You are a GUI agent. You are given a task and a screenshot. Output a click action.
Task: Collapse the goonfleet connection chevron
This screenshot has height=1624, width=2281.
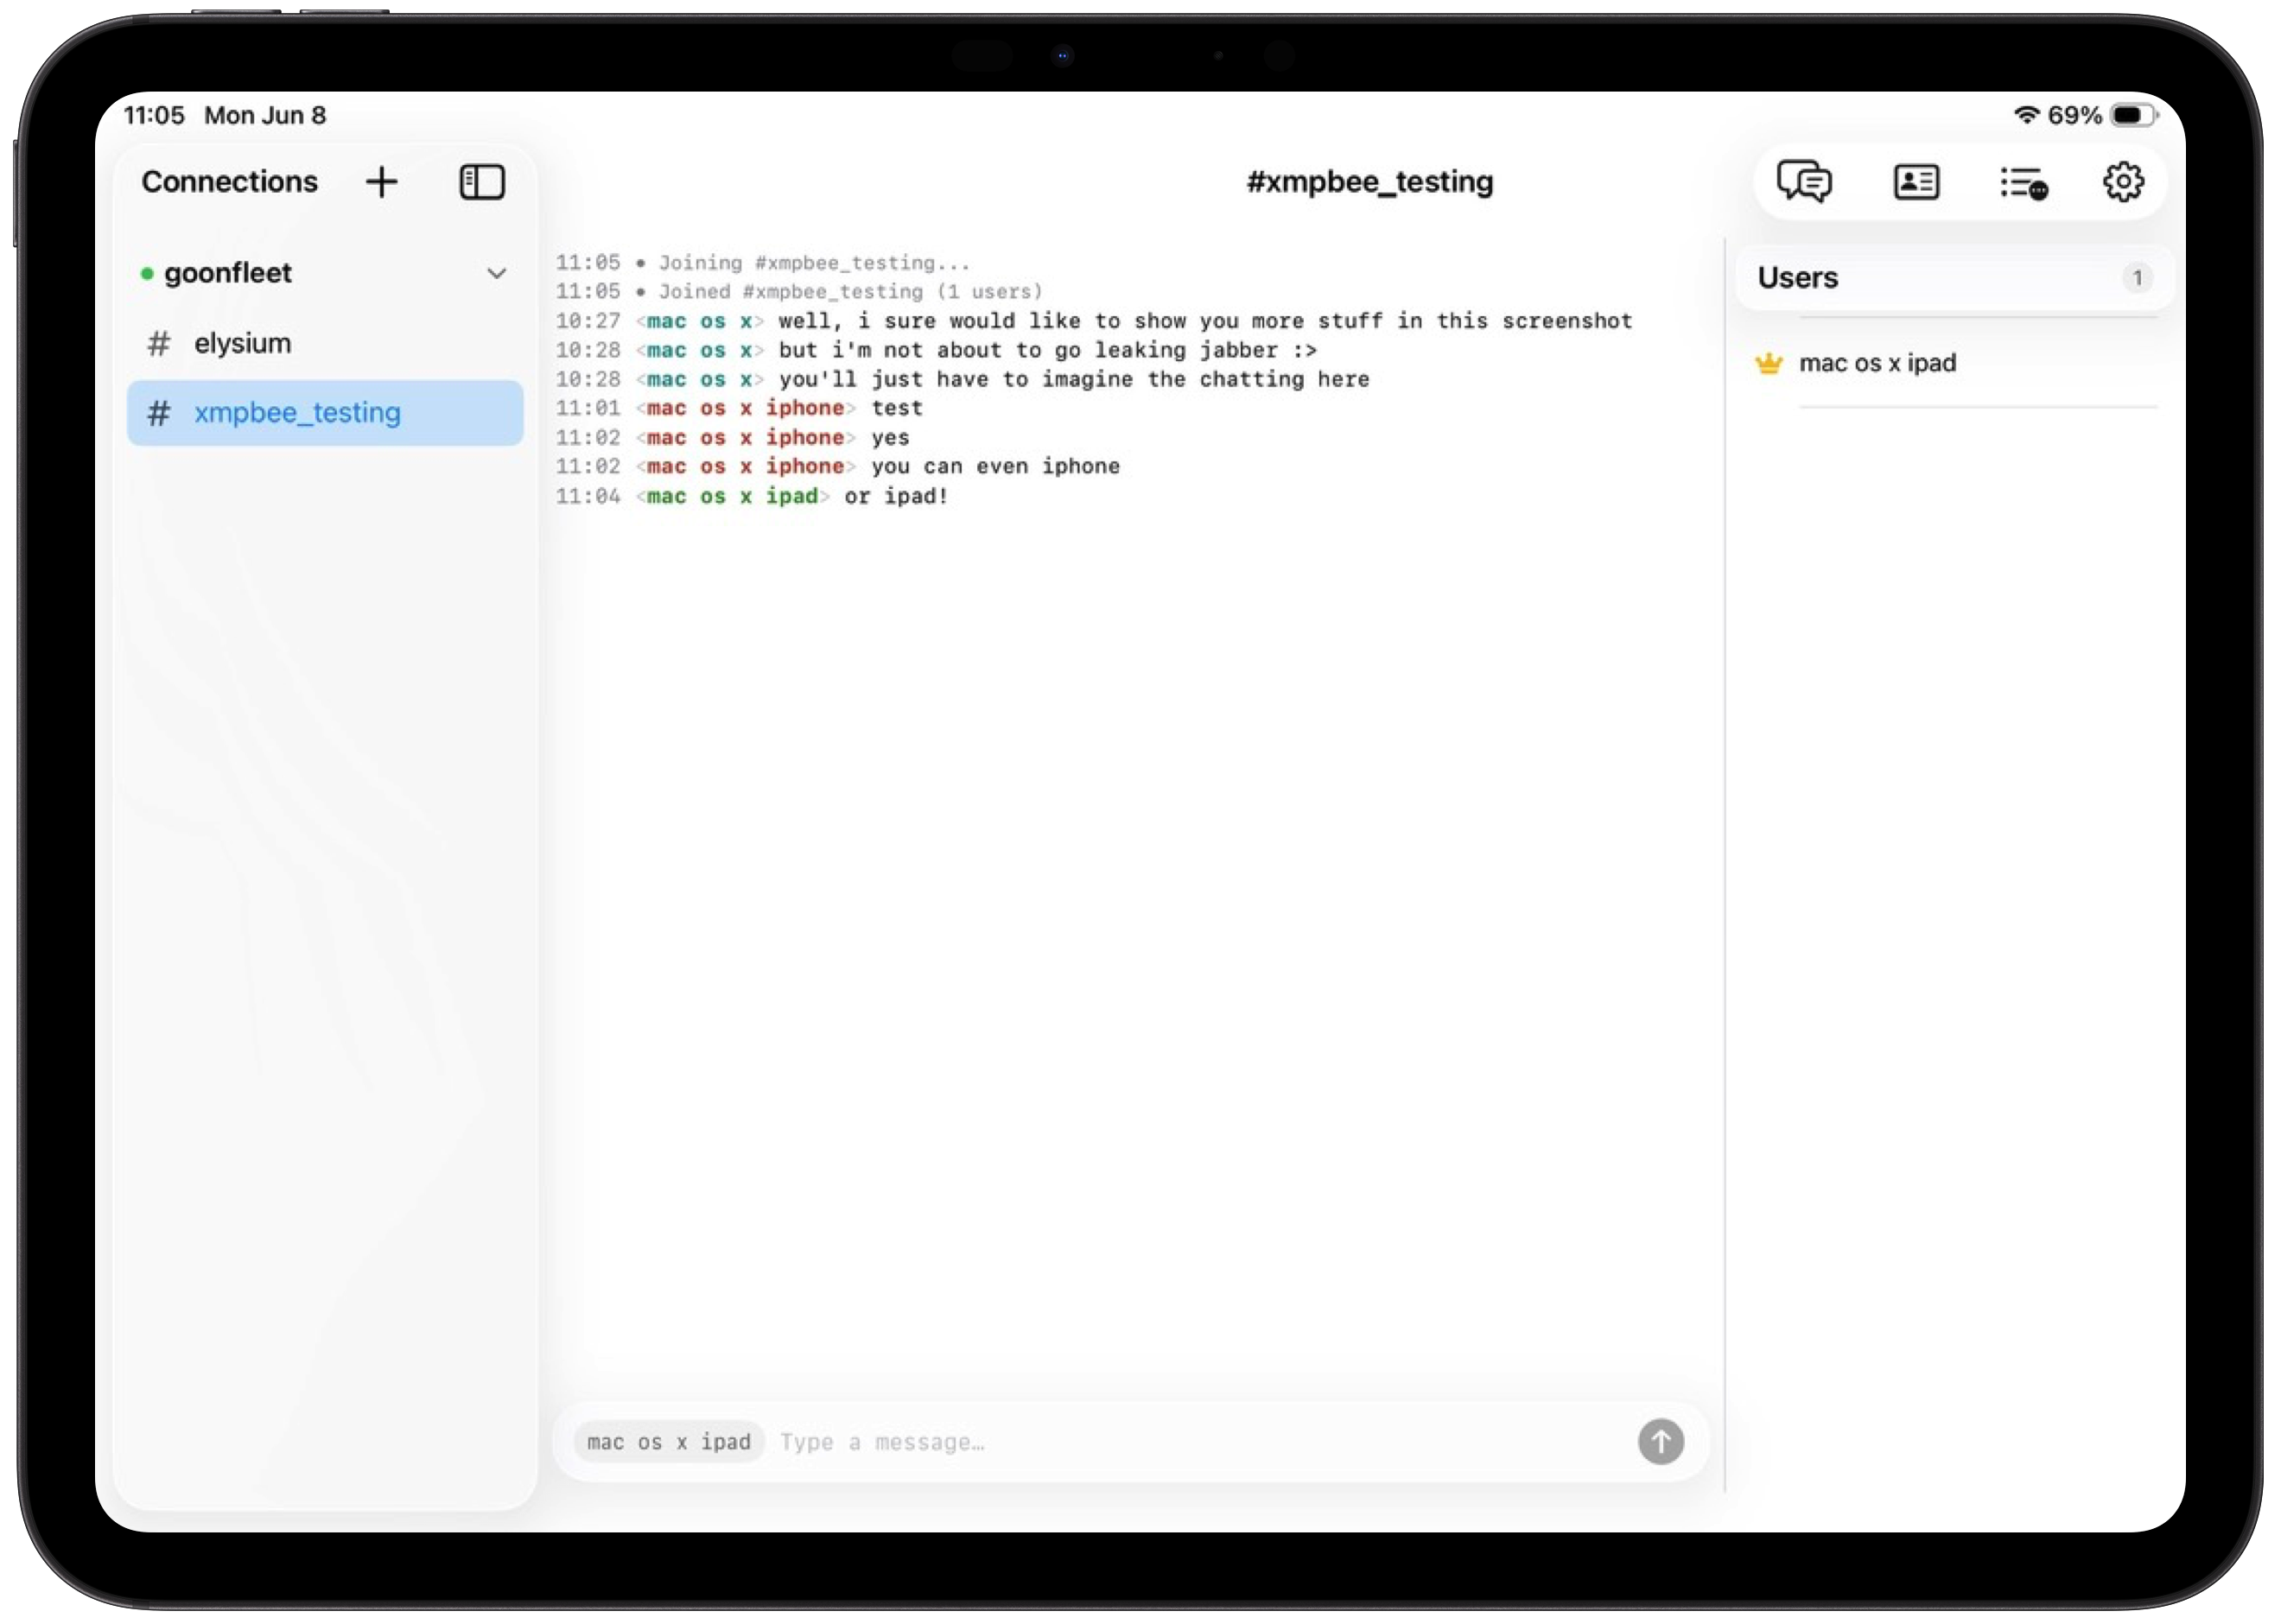496,273
